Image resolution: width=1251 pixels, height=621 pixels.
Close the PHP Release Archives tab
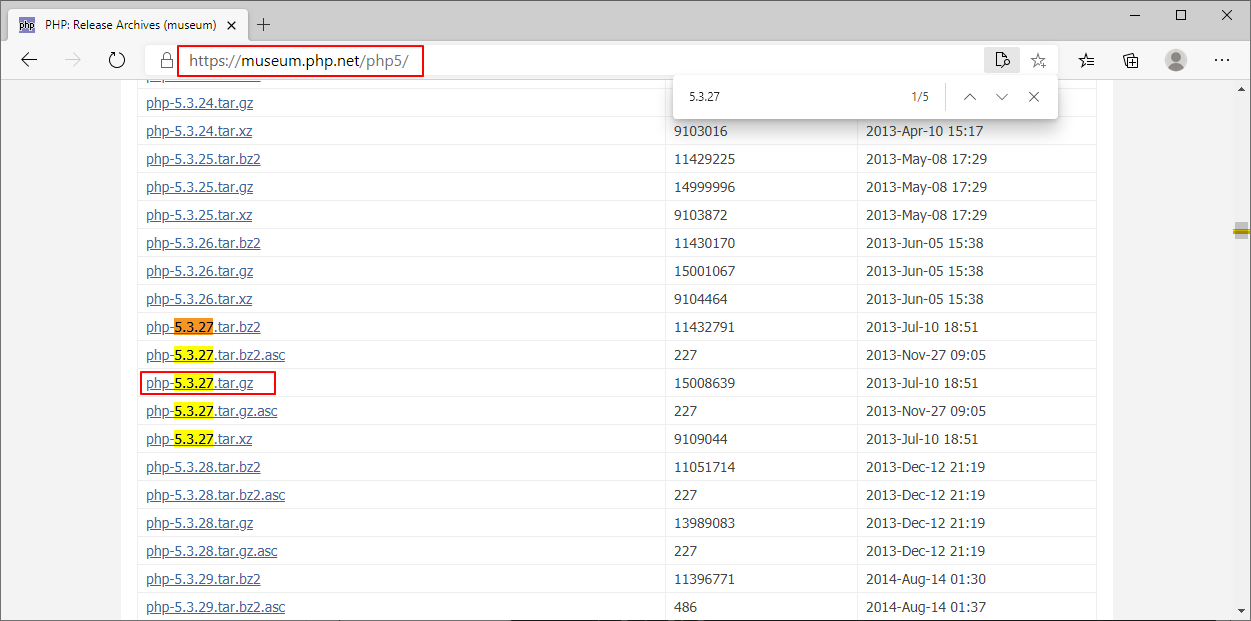231,24
